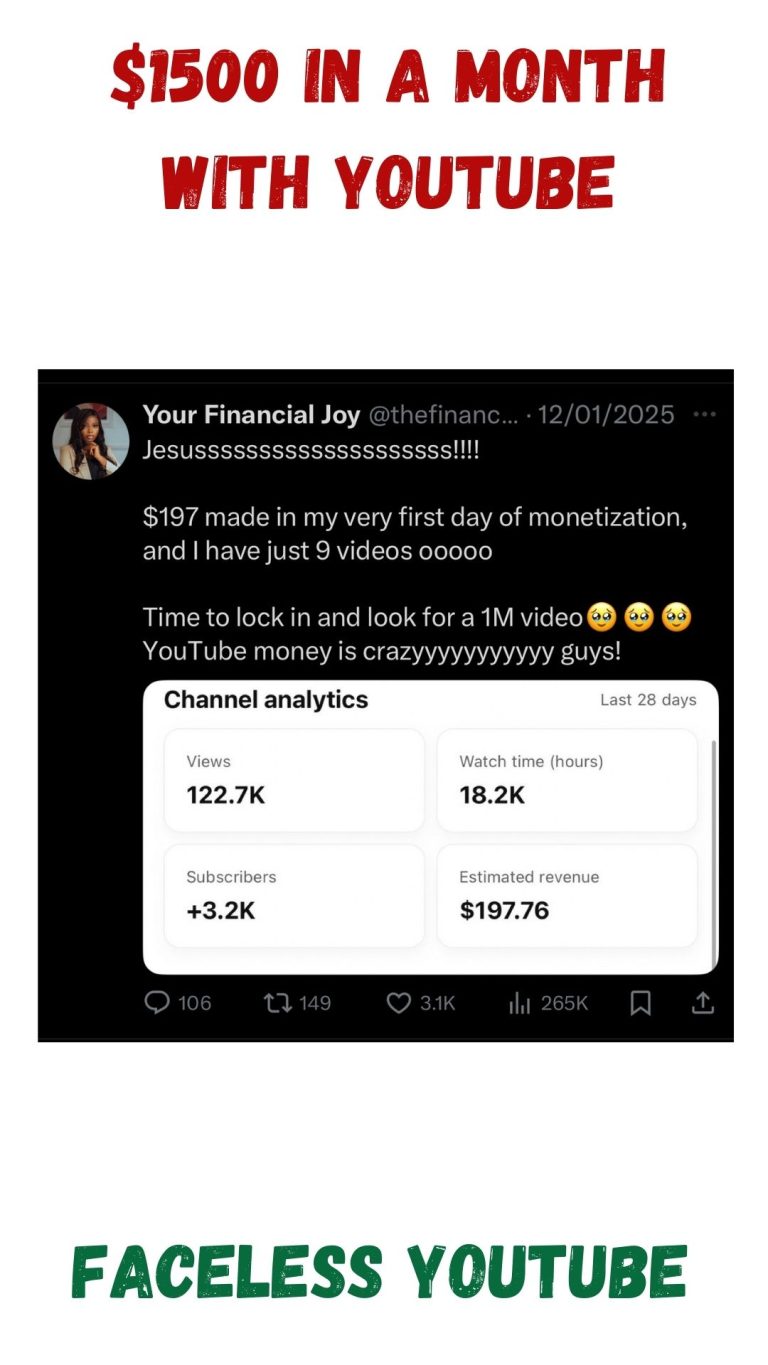This screenshot has width=768, height=1365.
Task: Click the share upload icon
Action: pos(703,1002)
